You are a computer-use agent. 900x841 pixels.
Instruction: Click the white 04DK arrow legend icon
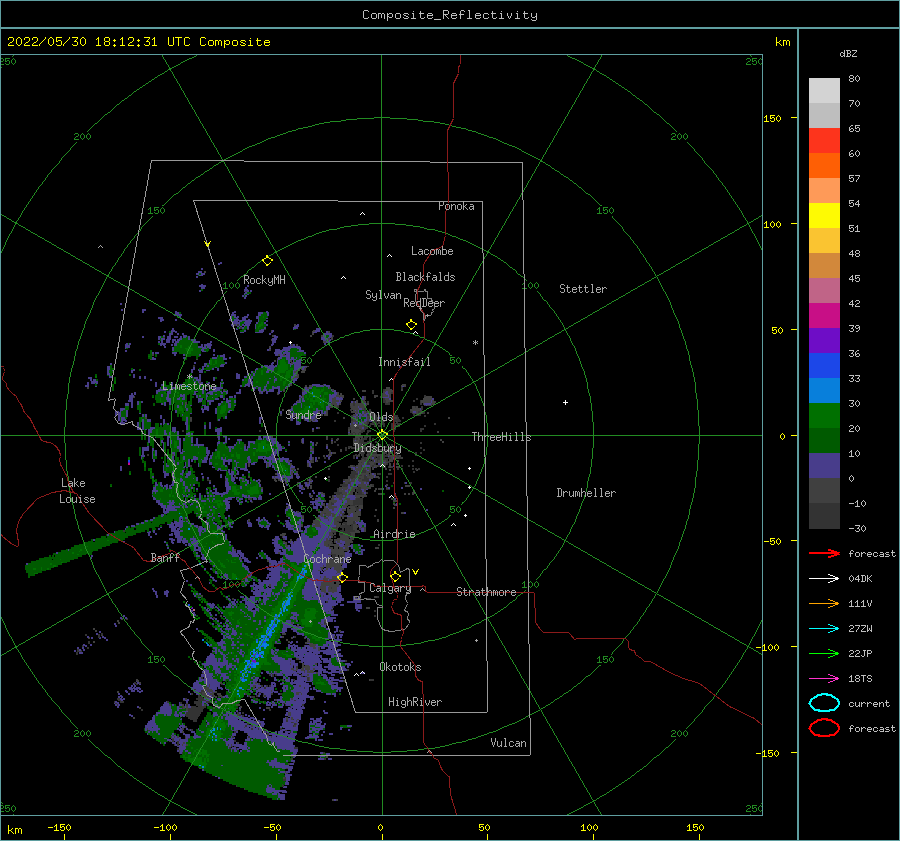coord(824,578)
